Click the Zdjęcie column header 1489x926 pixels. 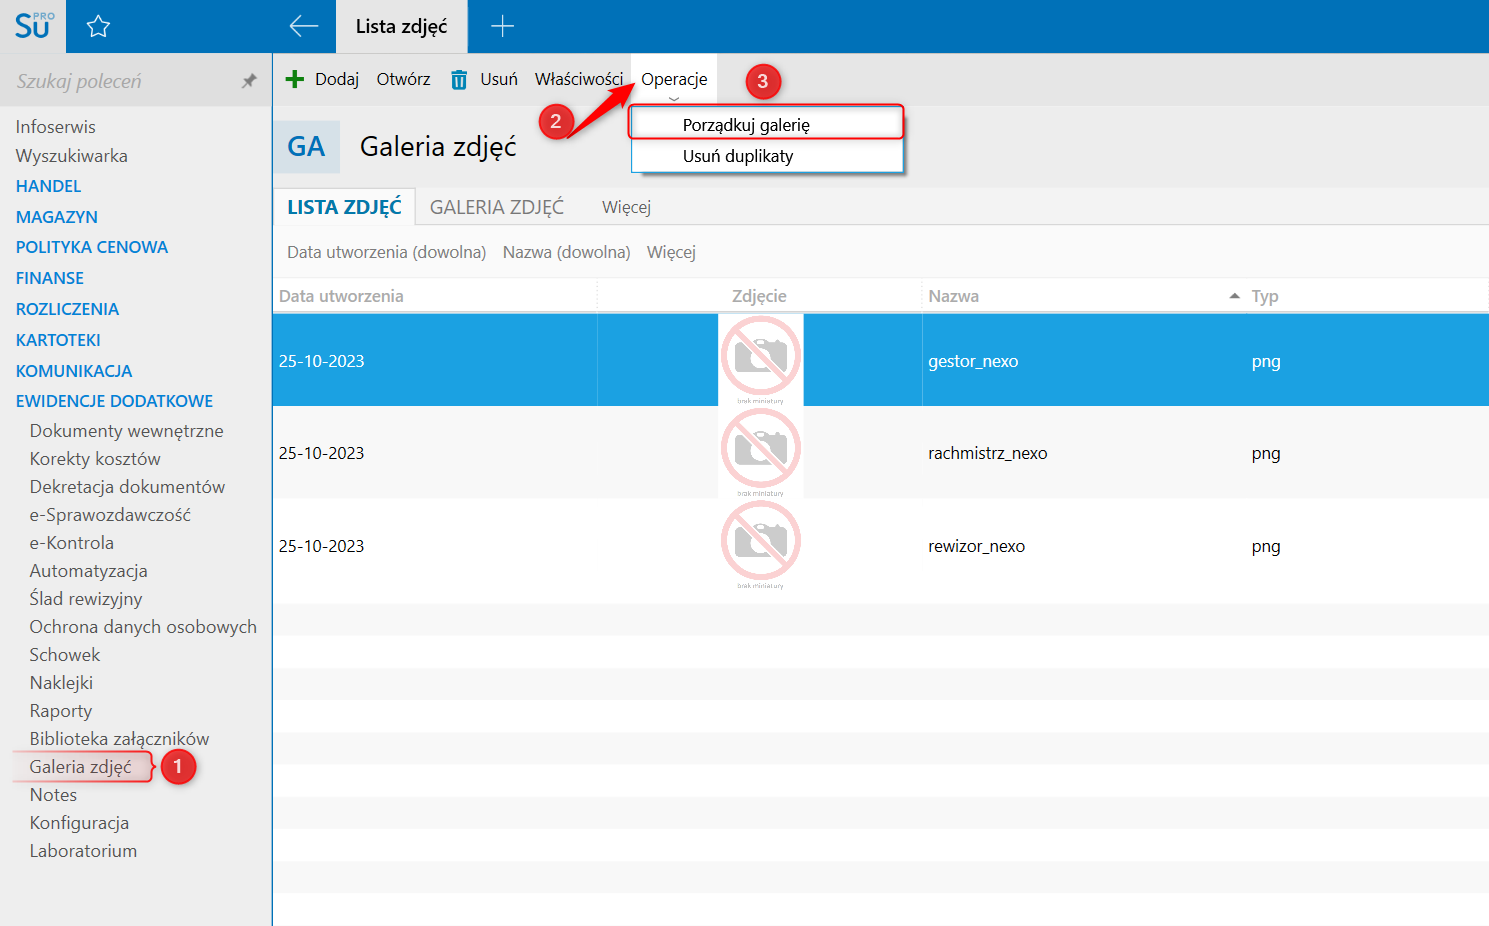tap(759, 296)
